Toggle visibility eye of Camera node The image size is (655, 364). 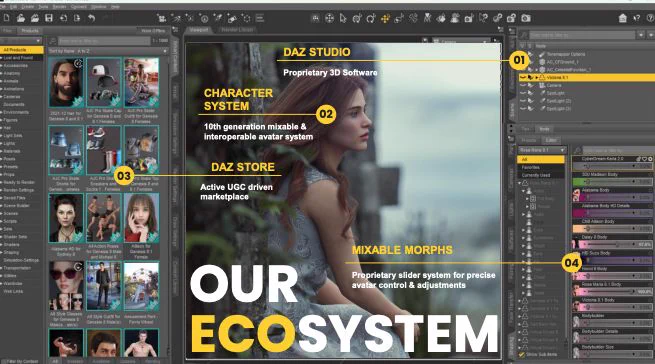[523, 85]
